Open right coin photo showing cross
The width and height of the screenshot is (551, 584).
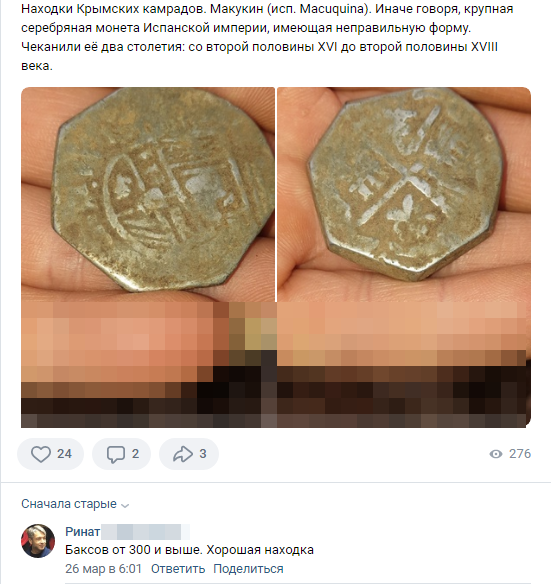[404, 194]
